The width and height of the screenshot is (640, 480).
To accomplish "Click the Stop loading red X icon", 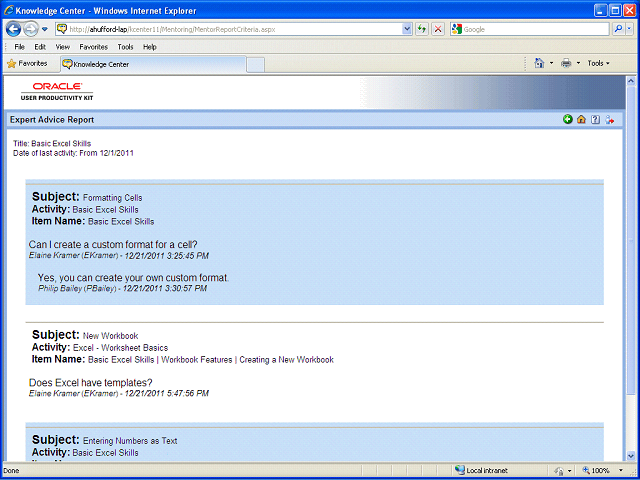I will point(438,29).
